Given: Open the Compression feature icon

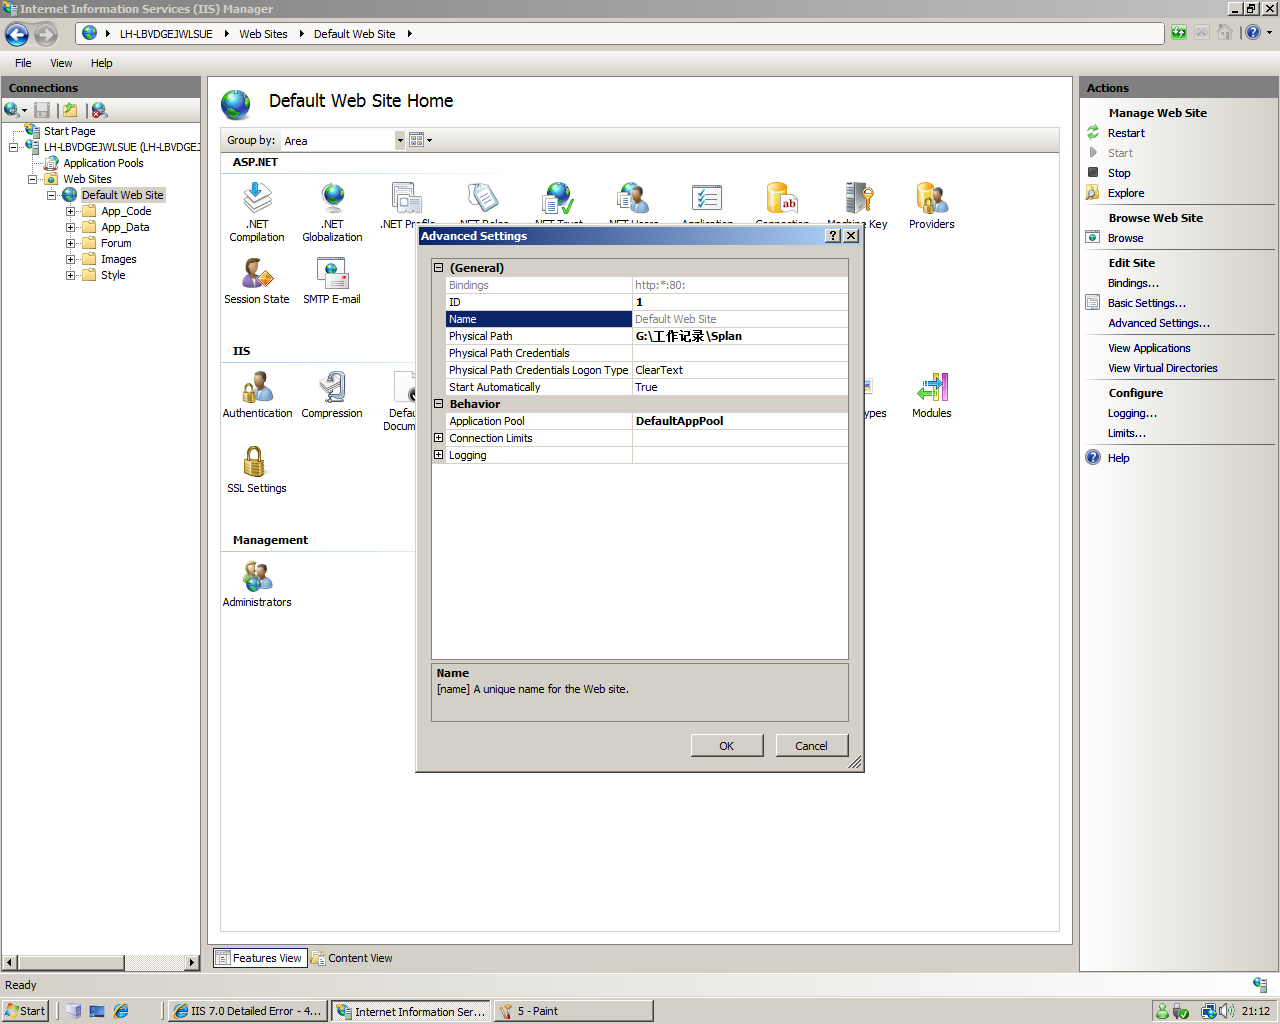Looking at the screenshot, I should pyautogui.click(x=332, y=387).
